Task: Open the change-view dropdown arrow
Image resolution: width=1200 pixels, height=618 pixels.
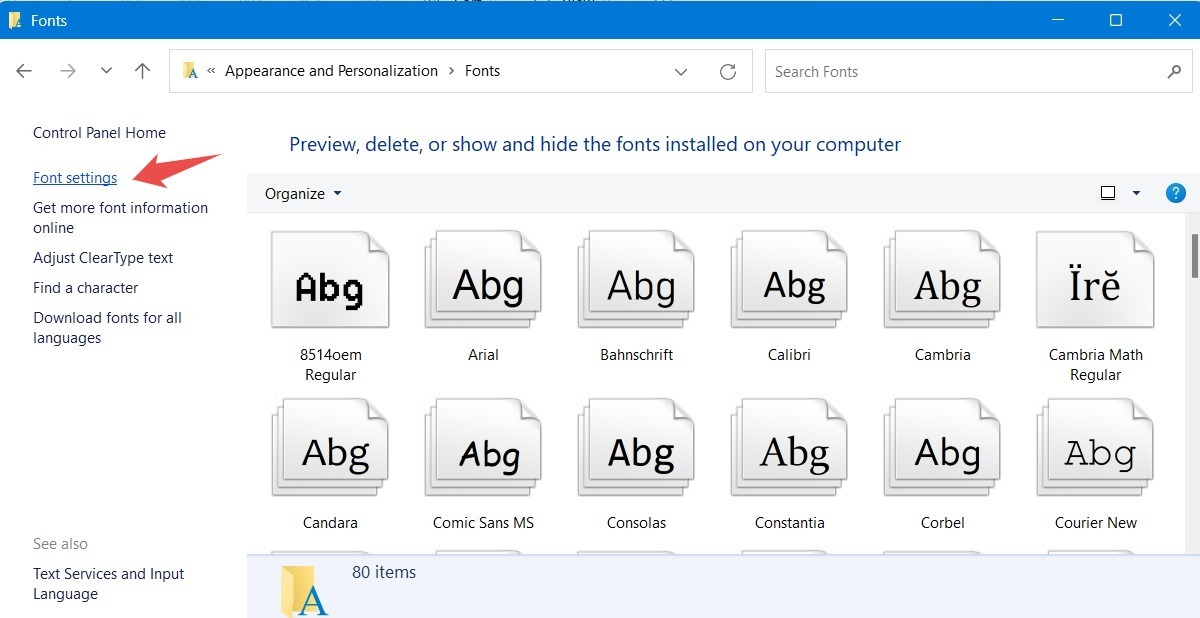Action: pyautogui.click(x=1136, y=193)
